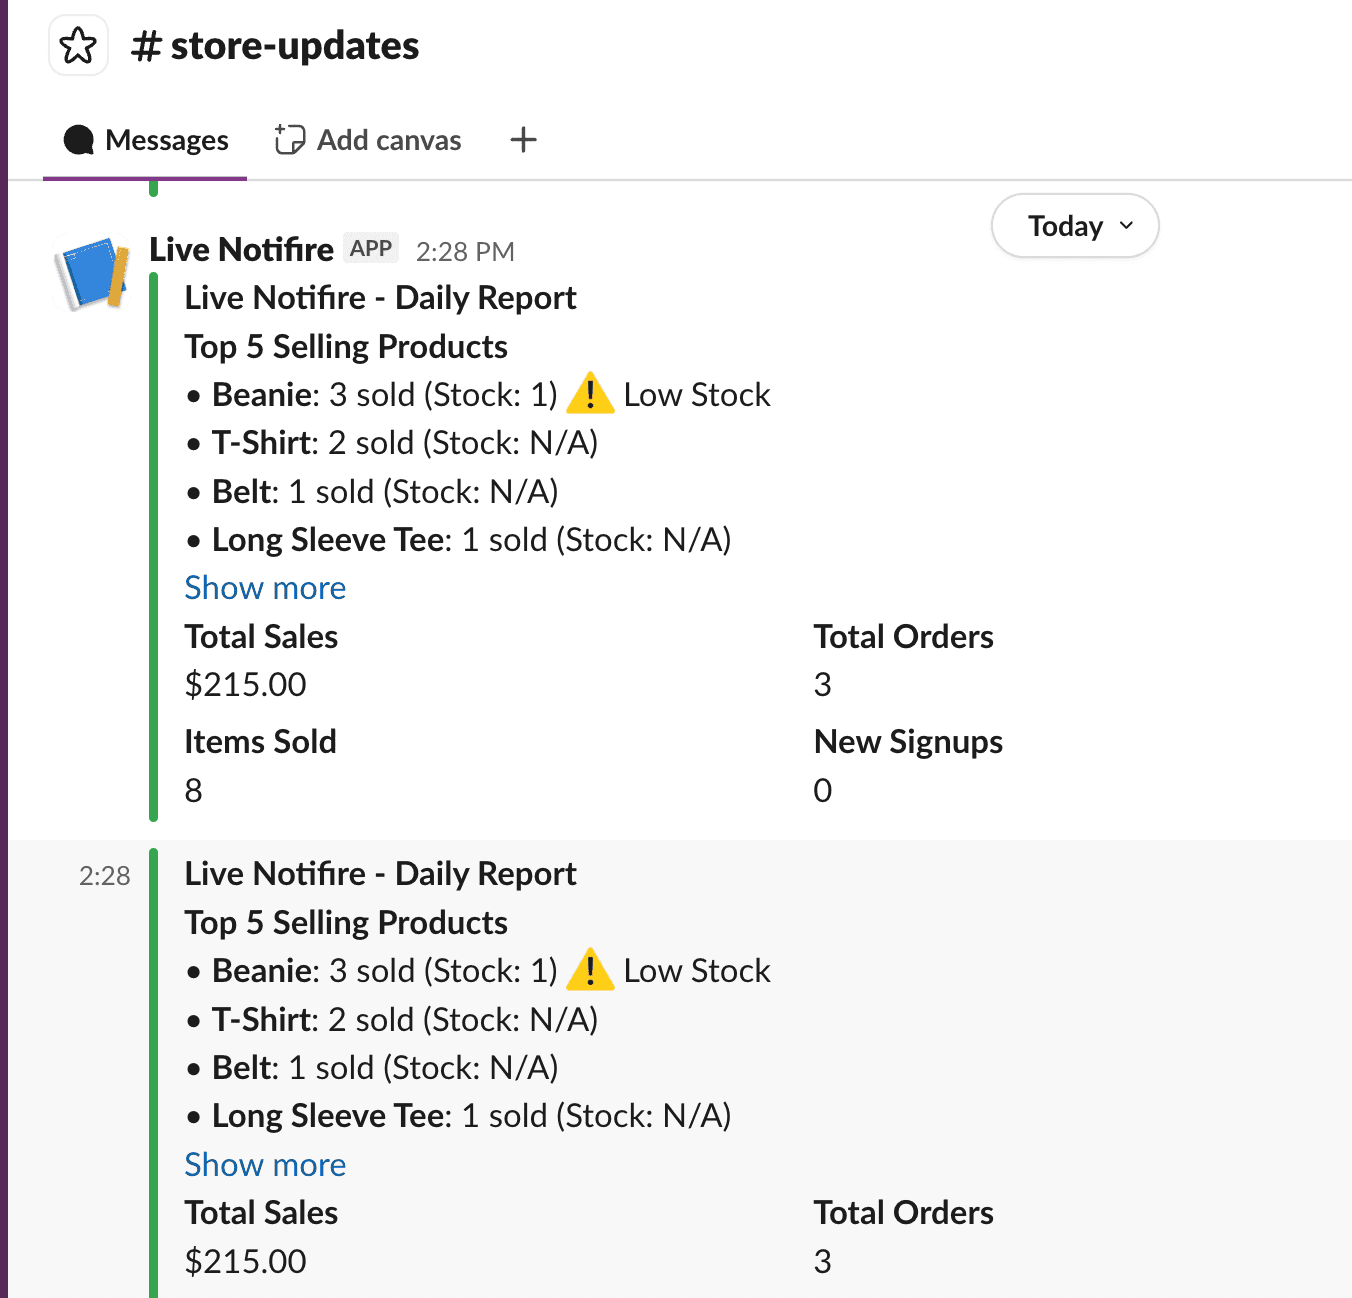
Task: Click the 2:28 PM message timestamp
Action: [464, 251]
